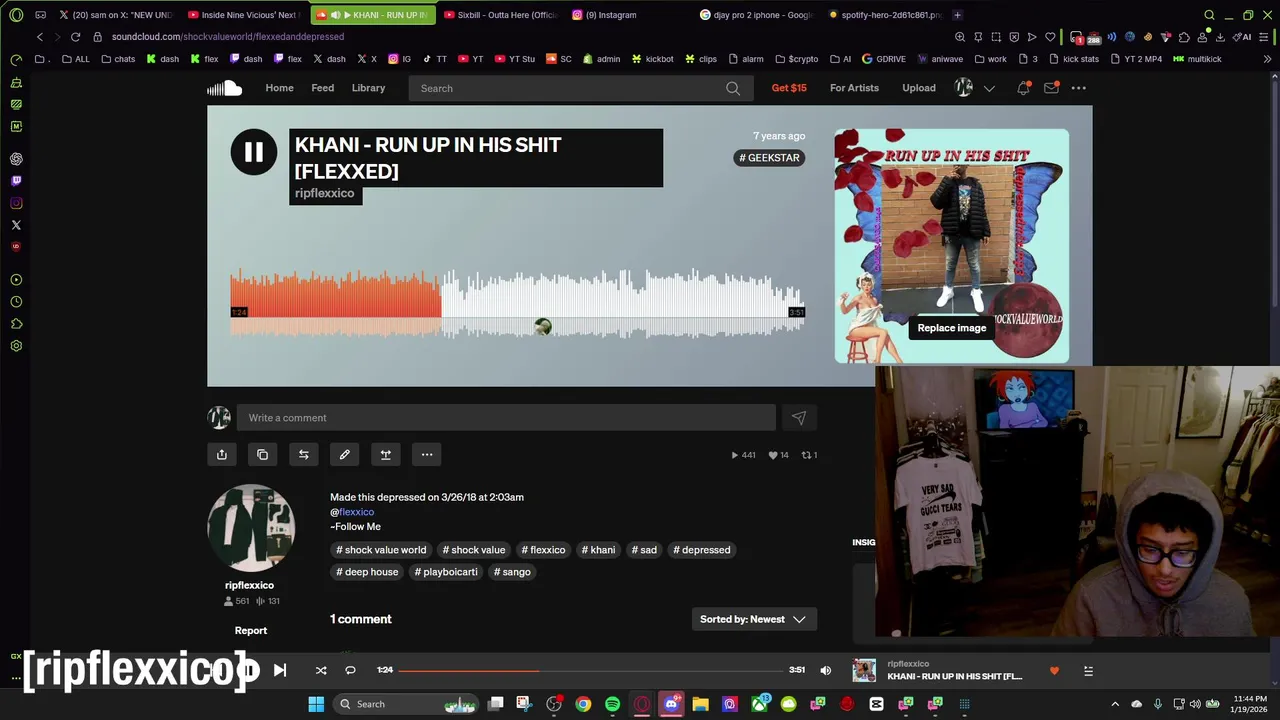Switch to the Instagram browser tab
Image resolution: width=1280 pixels, height=720 pixels.
tap(610, 15)
